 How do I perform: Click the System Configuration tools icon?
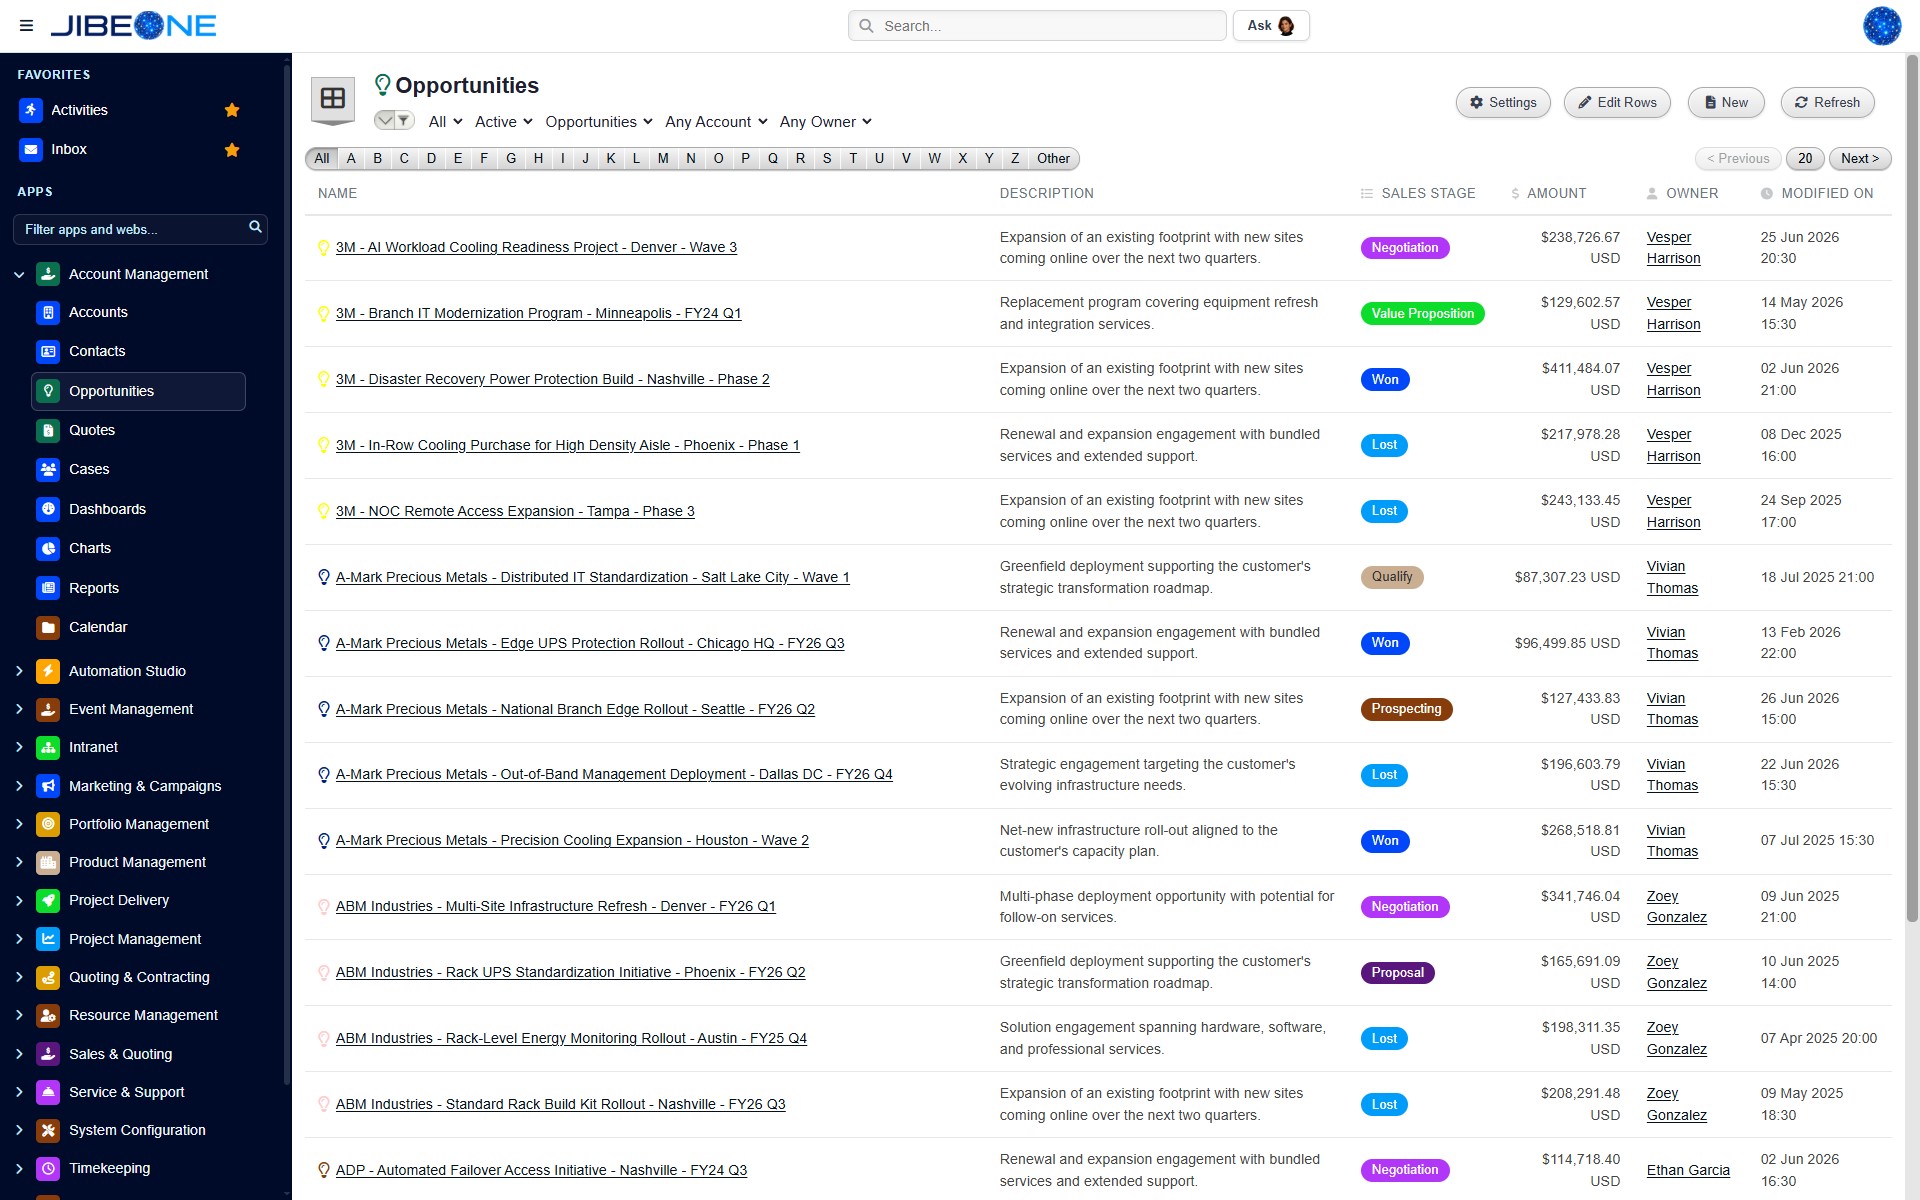pyautogui.click(x=48, y=1130)
